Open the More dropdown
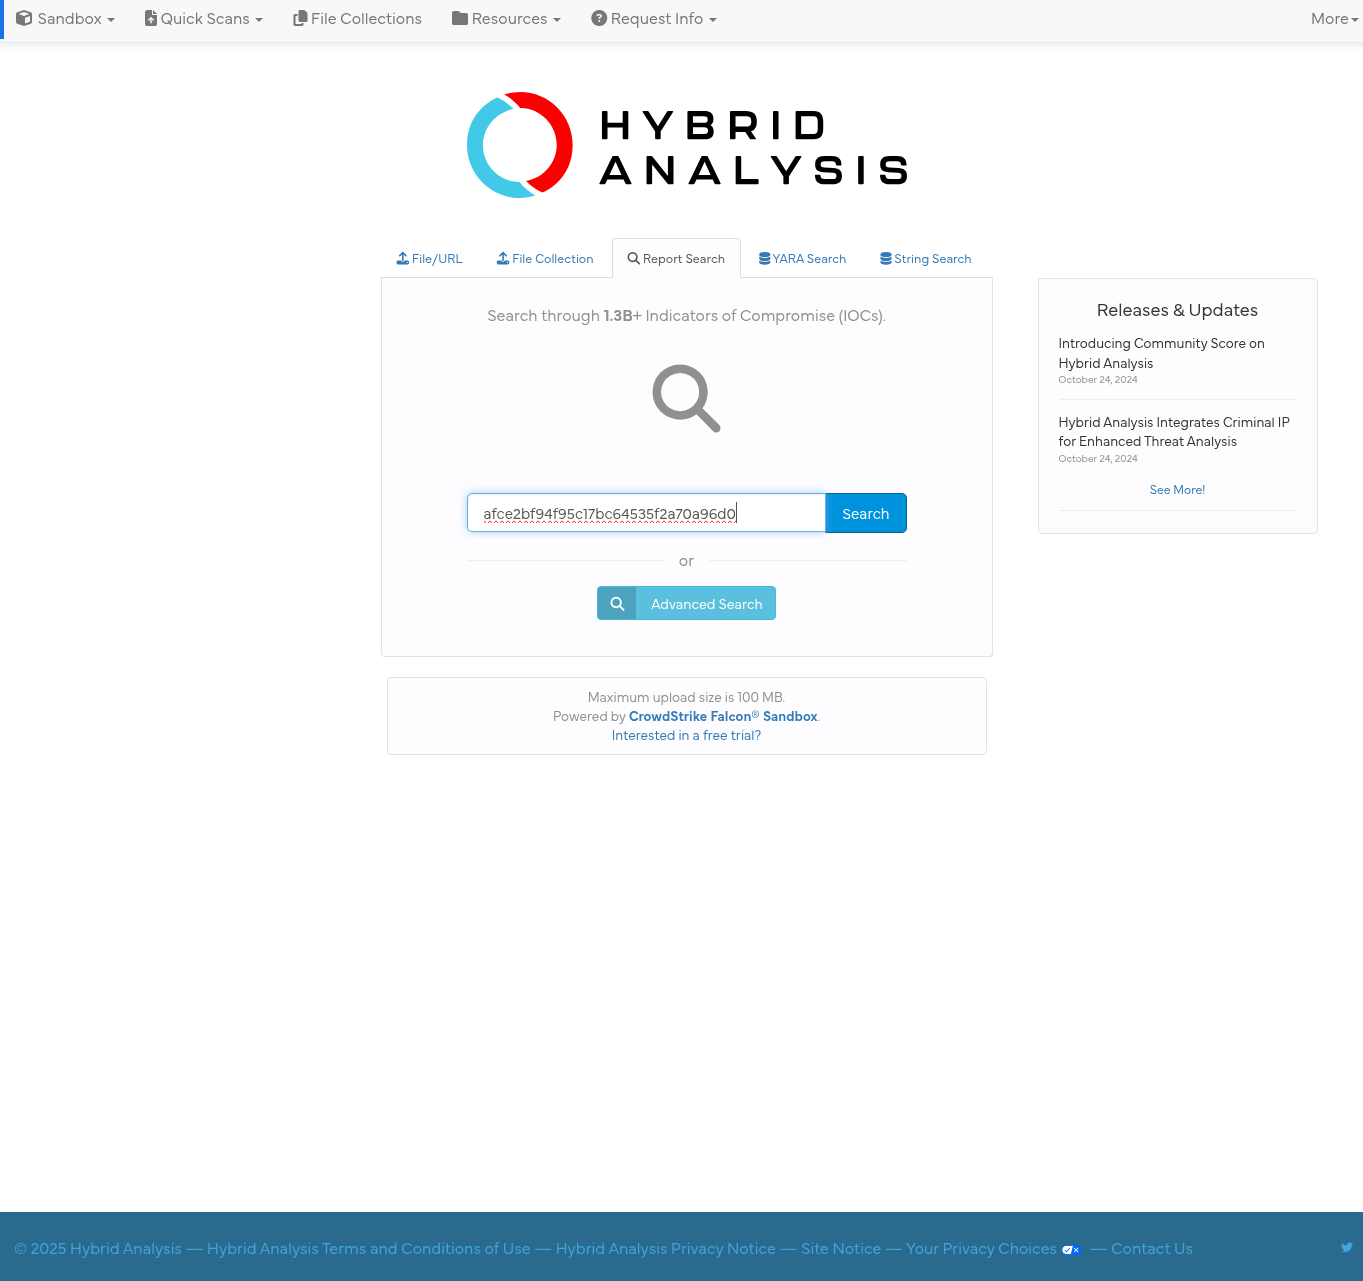Viewport: 1363px width, 1281px height. coord(1335,19)
